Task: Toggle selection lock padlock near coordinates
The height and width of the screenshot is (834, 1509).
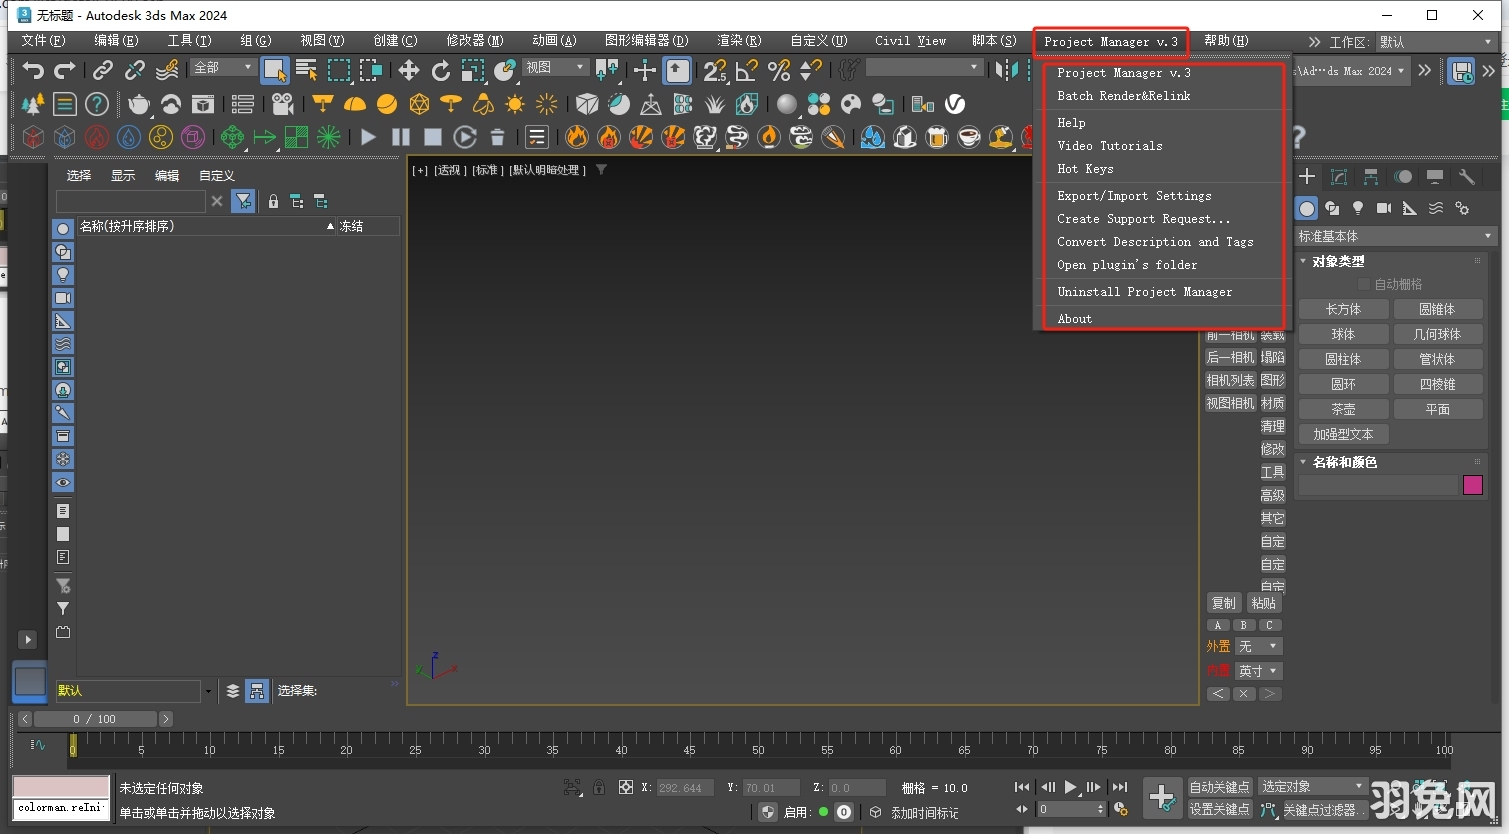Action: (x=598, y=787)
